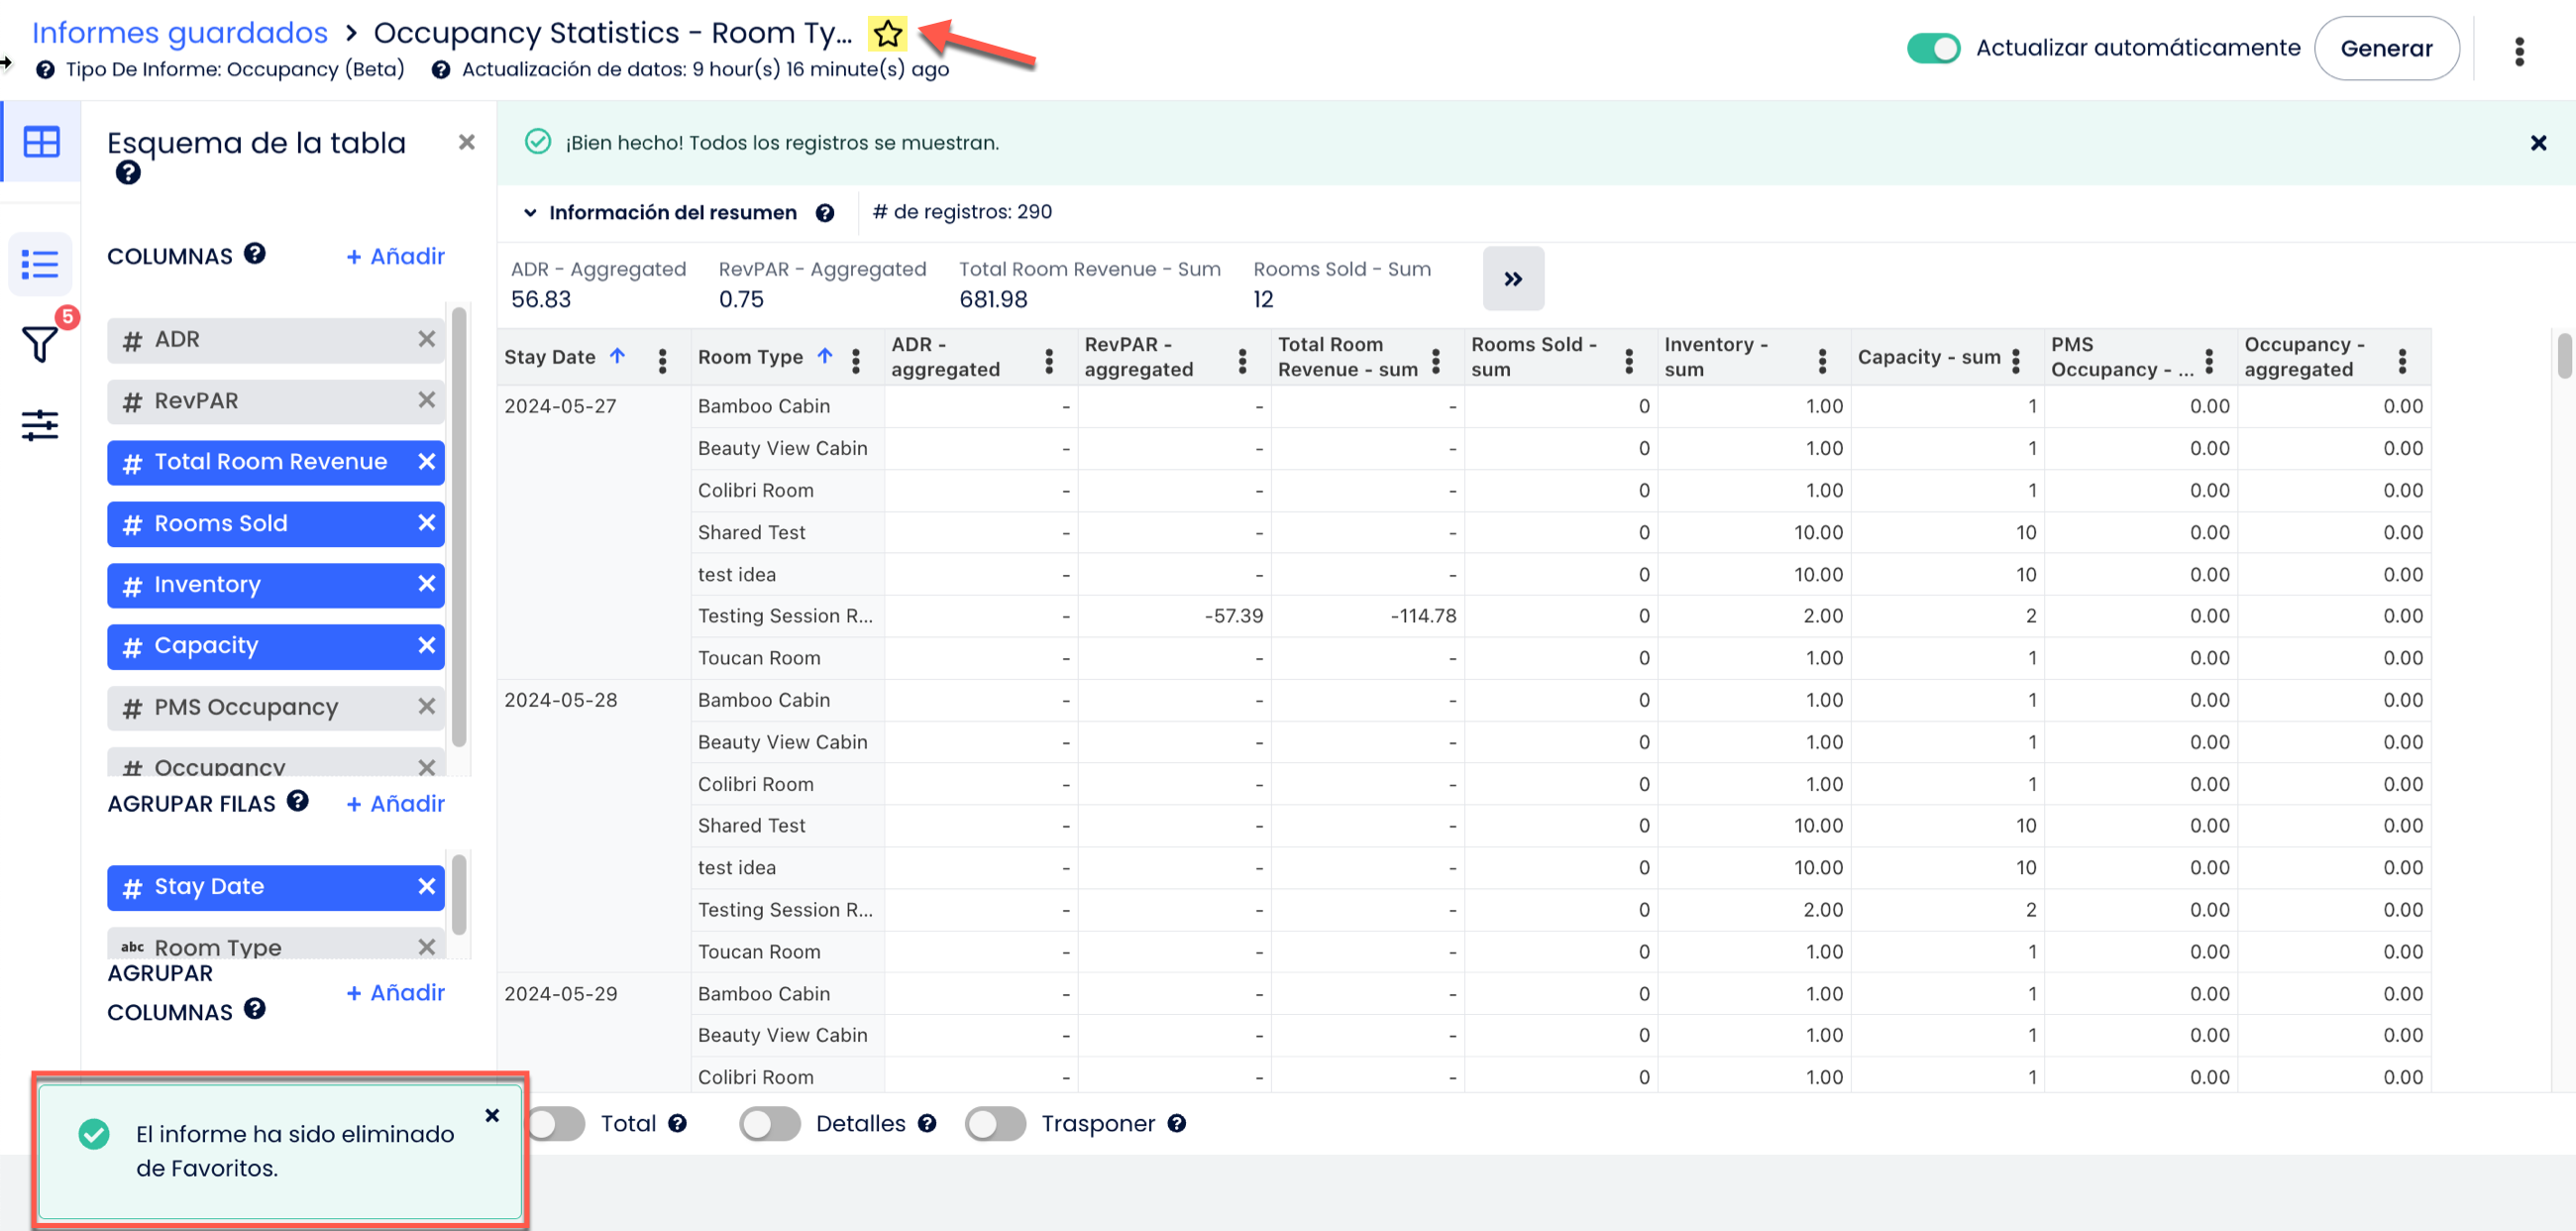Disable Actualizar automáticamente toggle

pyautogui.click(x=1932, y=48)
